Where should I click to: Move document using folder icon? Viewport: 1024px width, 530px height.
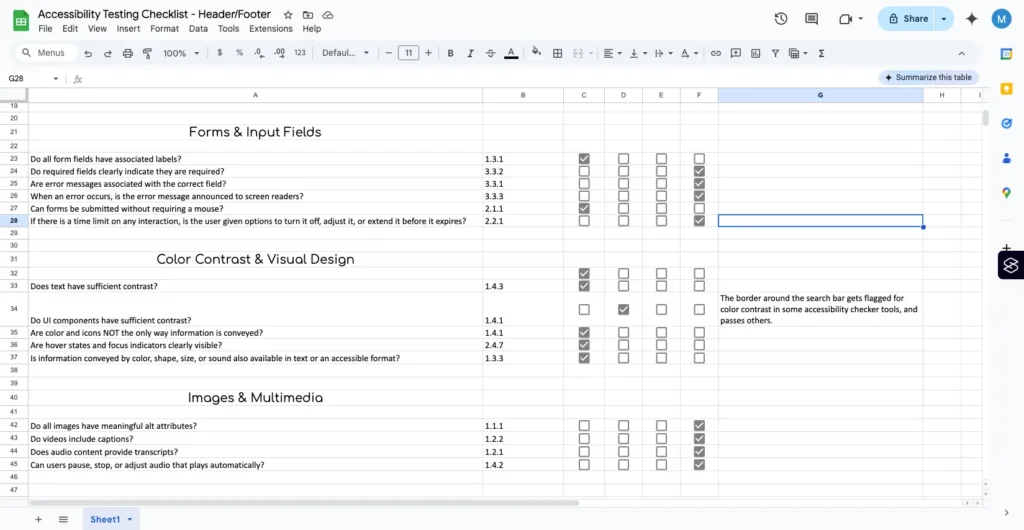click(x=308, y=14)
